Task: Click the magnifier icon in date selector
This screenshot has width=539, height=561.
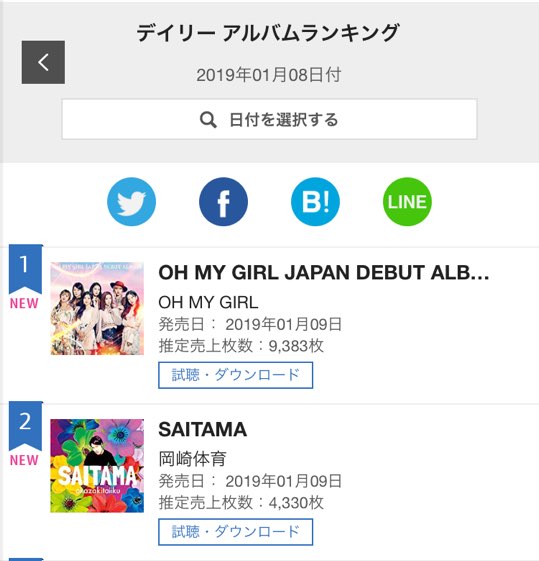Action: 208,119
